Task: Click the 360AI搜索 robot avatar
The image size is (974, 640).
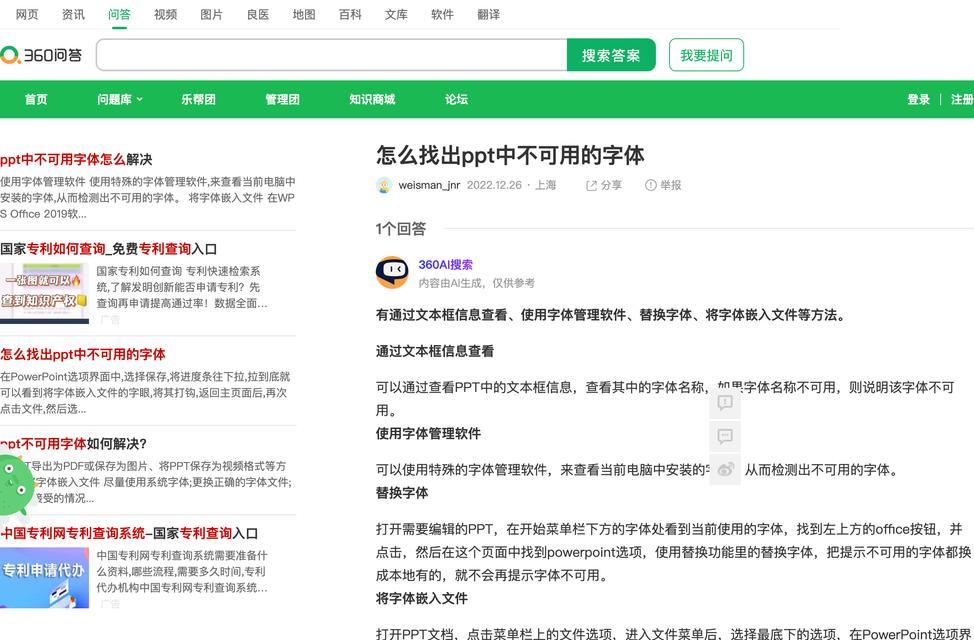Action: (x=392, y=272)
